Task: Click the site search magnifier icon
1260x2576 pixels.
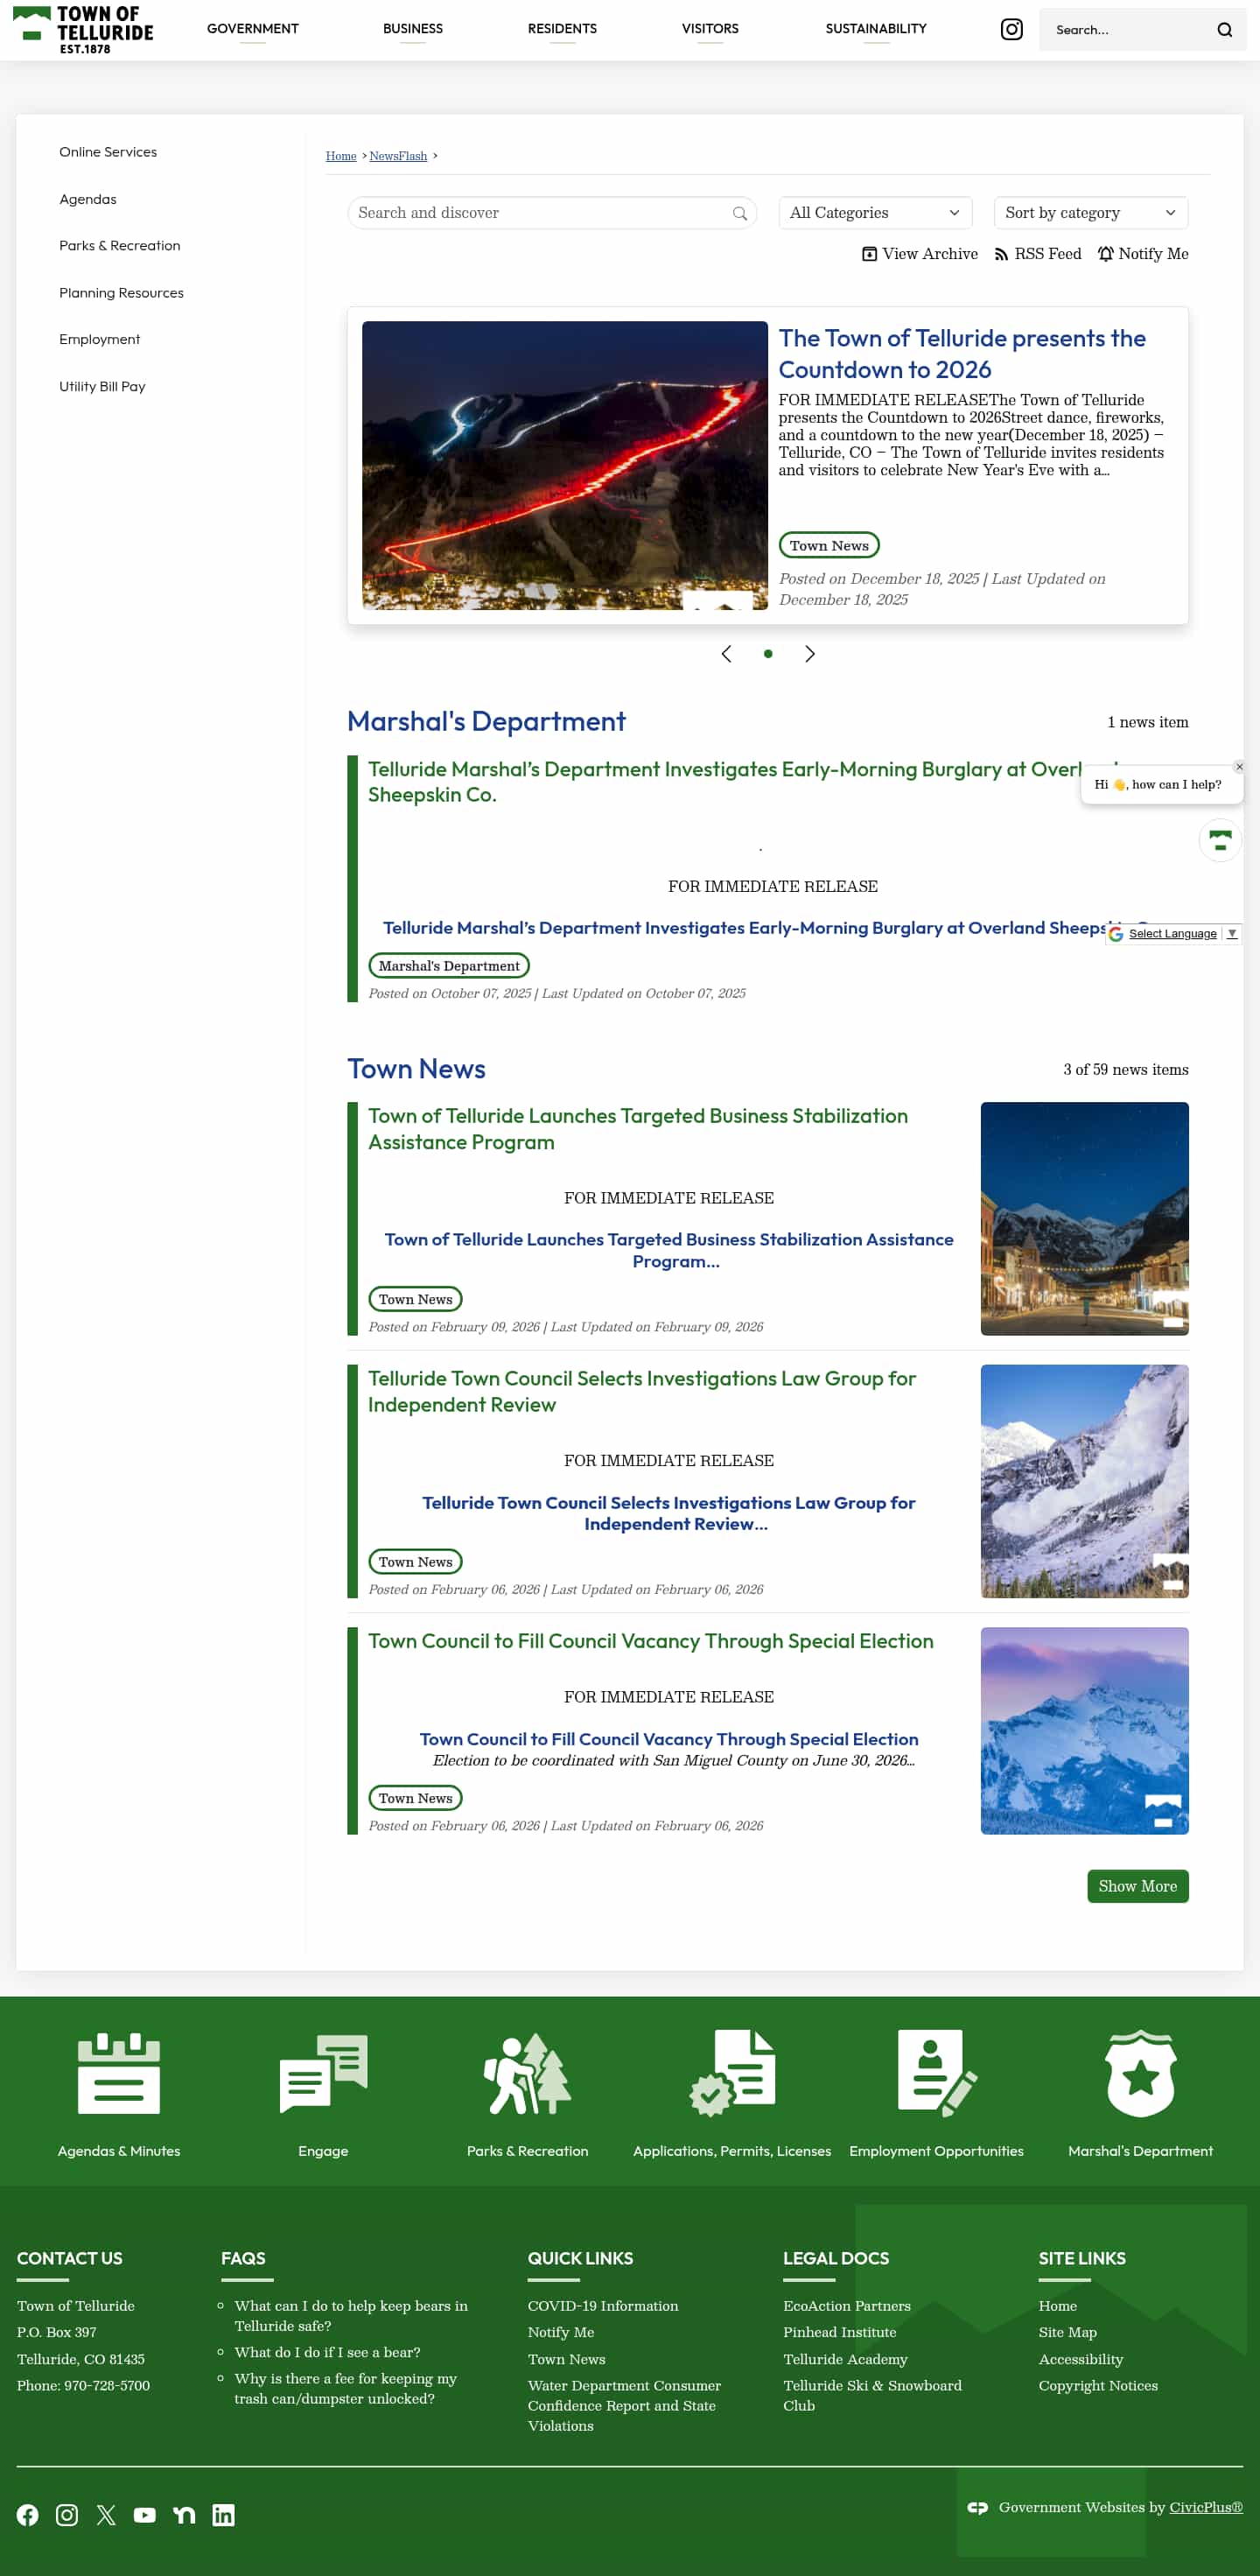Action: (1224, 30)
